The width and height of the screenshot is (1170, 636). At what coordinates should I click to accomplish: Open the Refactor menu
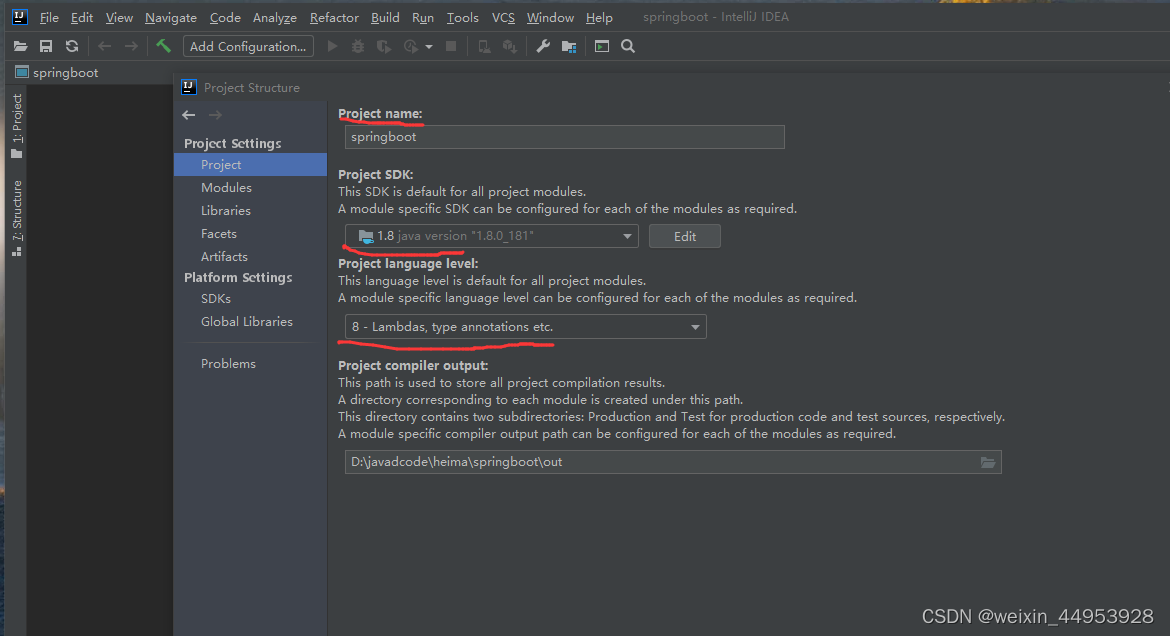coord(334,17)
